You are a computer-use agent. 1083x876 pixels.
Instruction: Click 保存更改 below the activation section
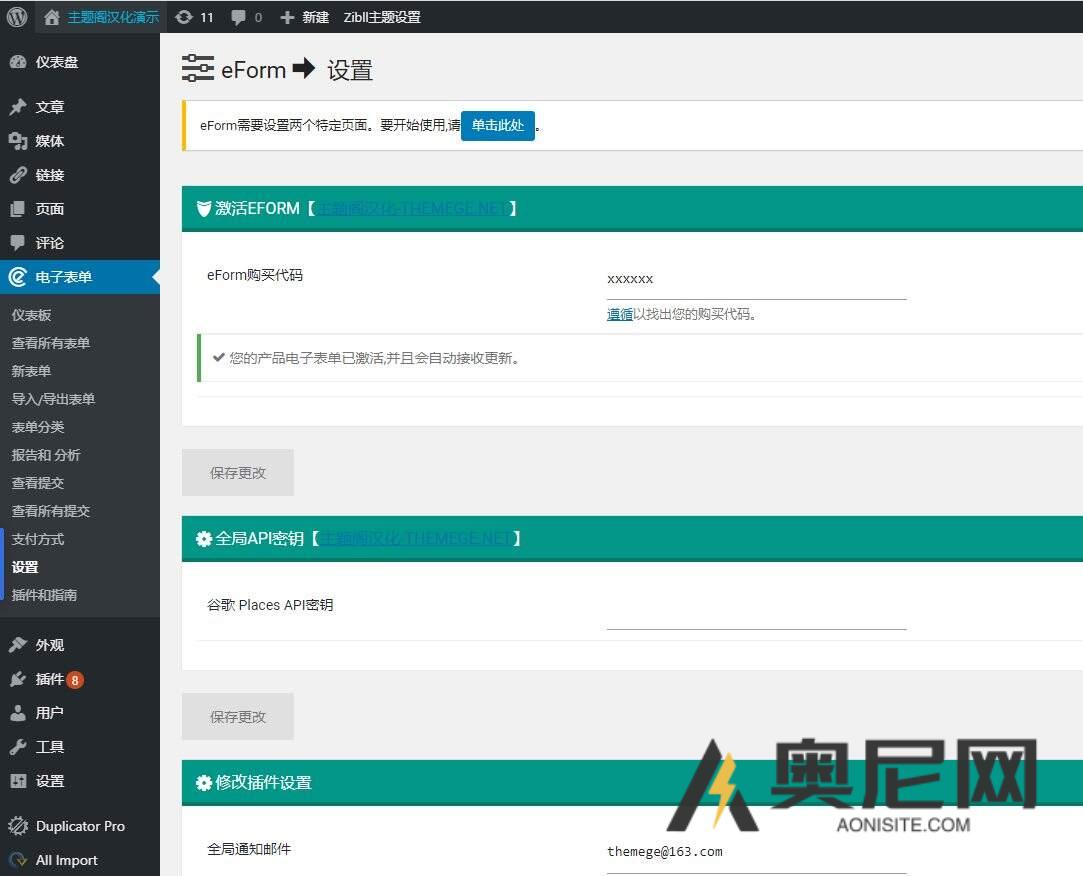238,473
